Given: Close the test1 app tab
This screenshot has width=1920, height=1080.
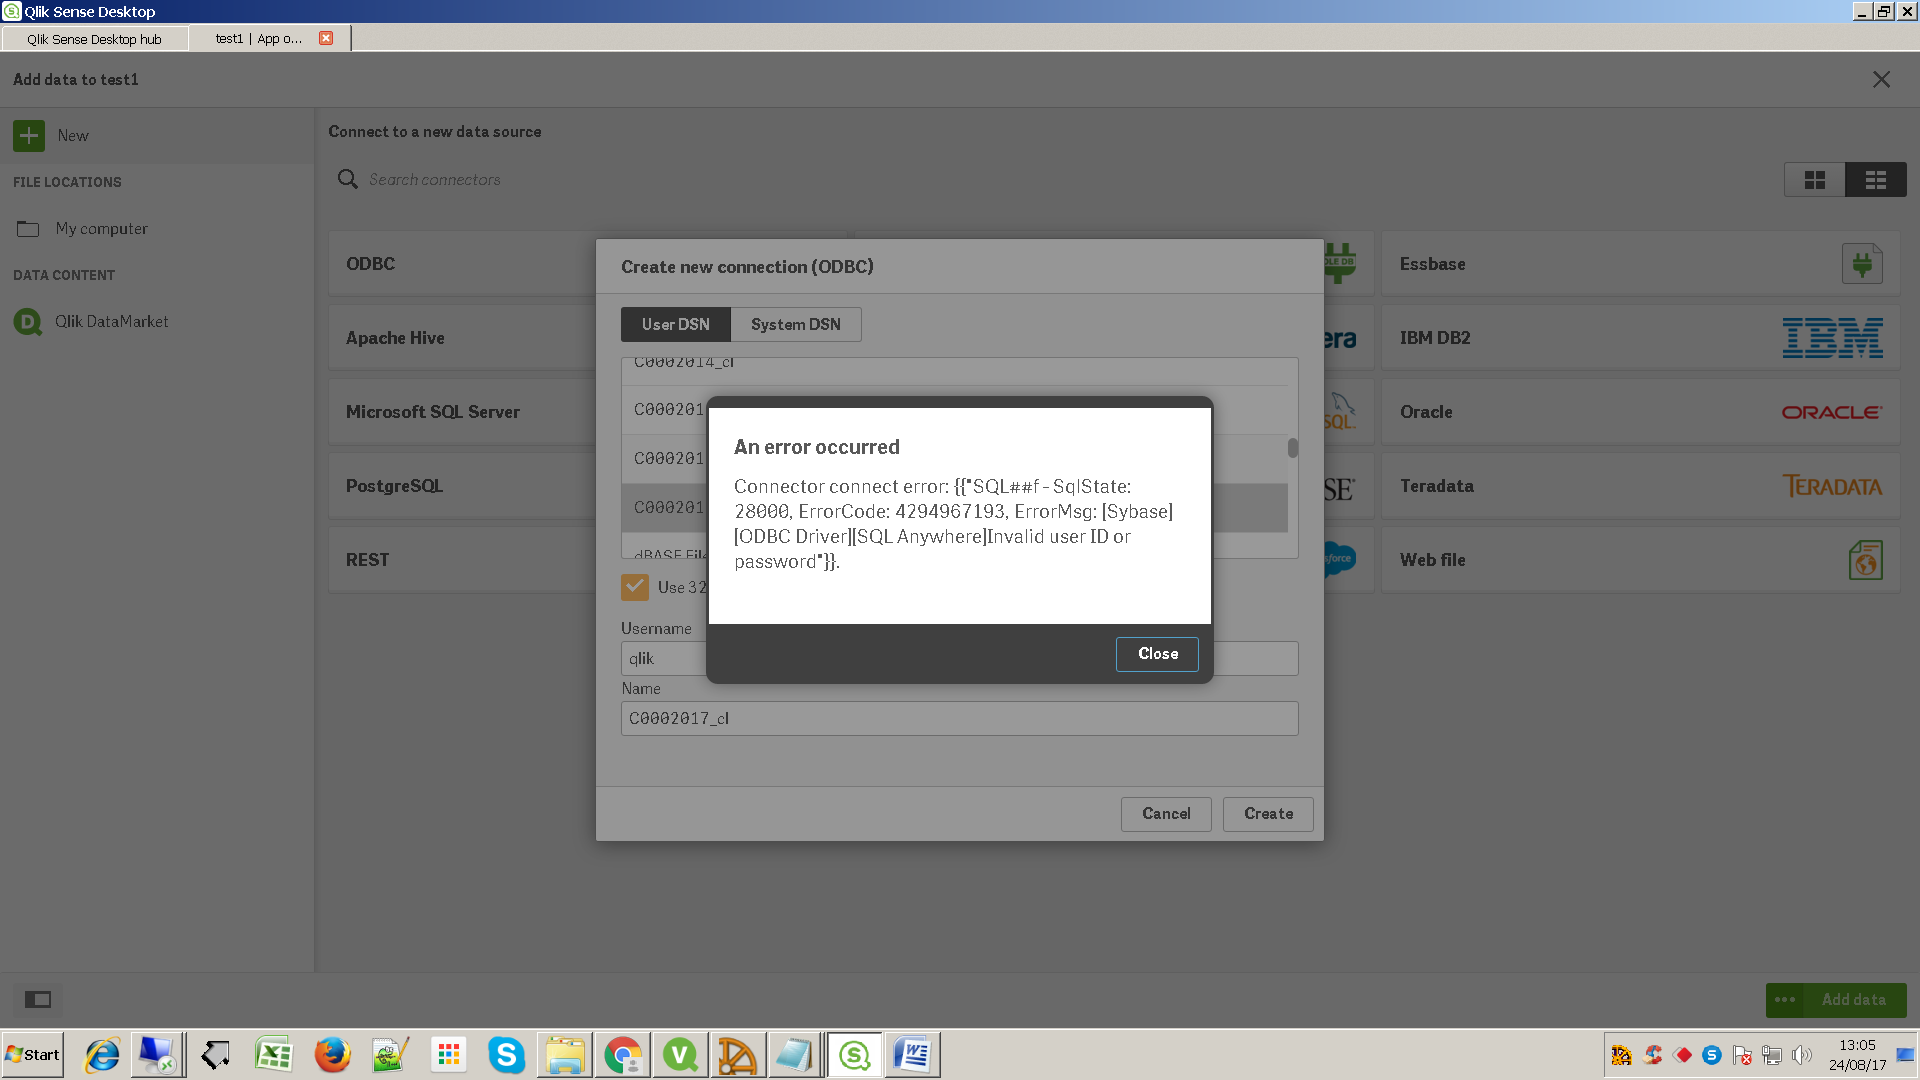Looking at the screenshot, I should (326, 38).
